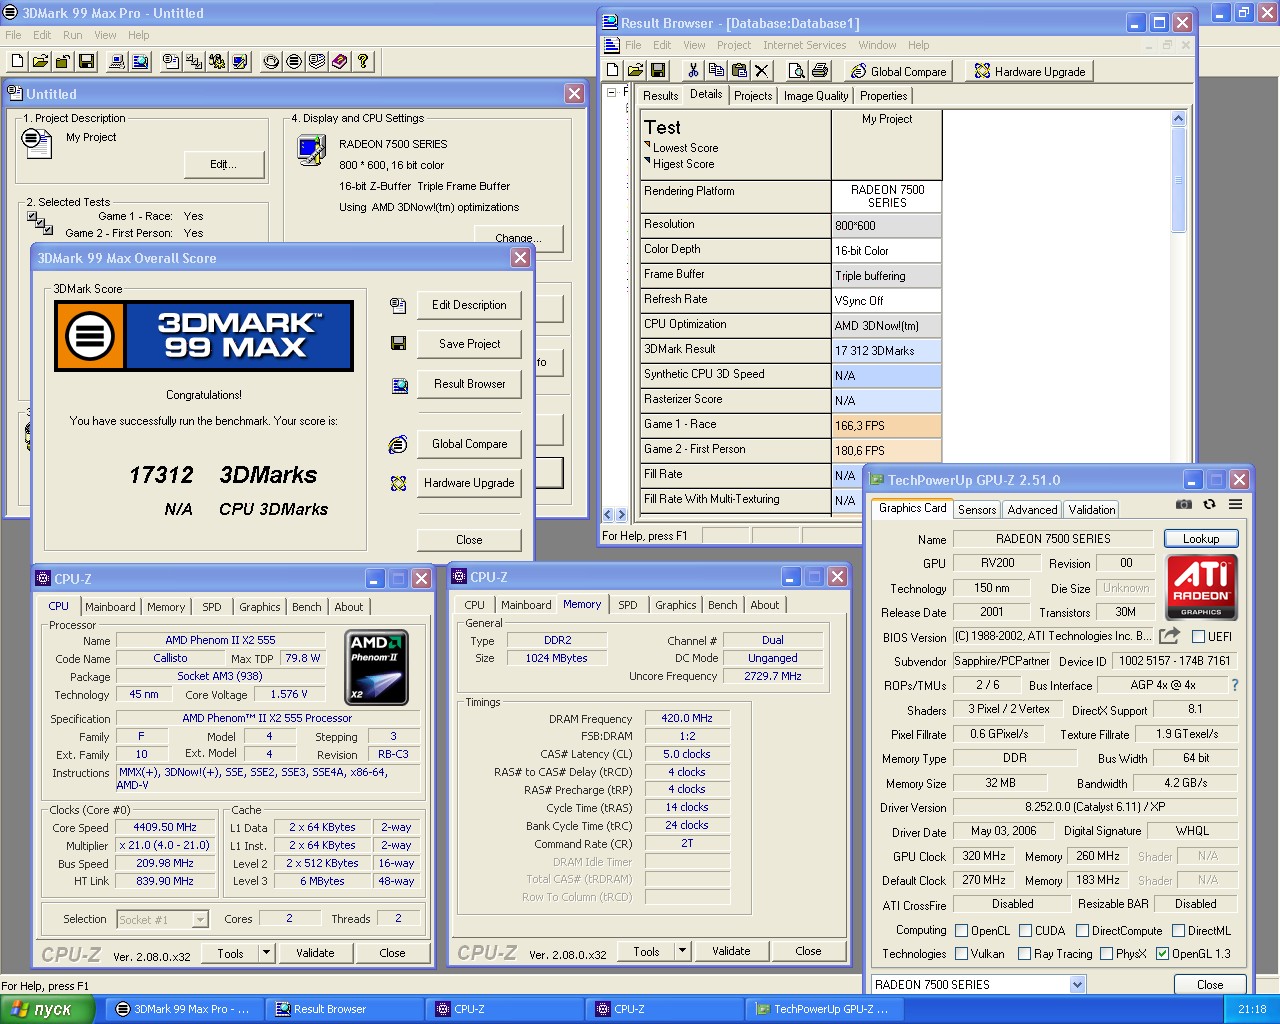Collapse the tree node in Result Browser
Screen dimensions: 1280x1024
click(x=611, y=92)
